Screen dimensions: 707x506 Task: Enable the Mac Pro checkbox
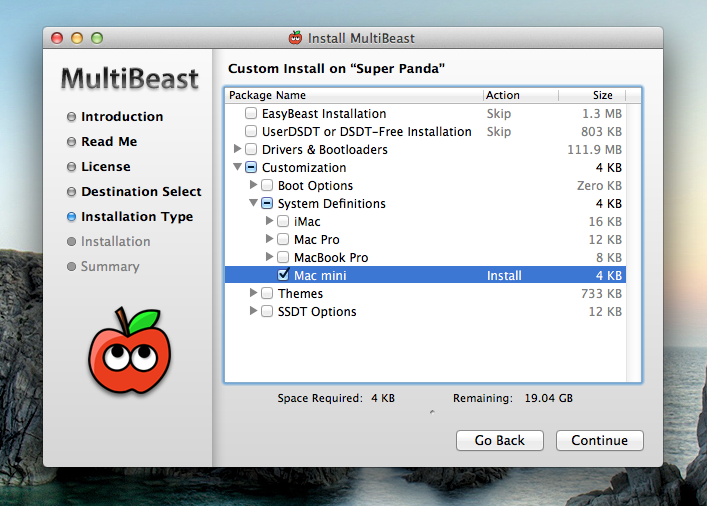coord(283,239)
